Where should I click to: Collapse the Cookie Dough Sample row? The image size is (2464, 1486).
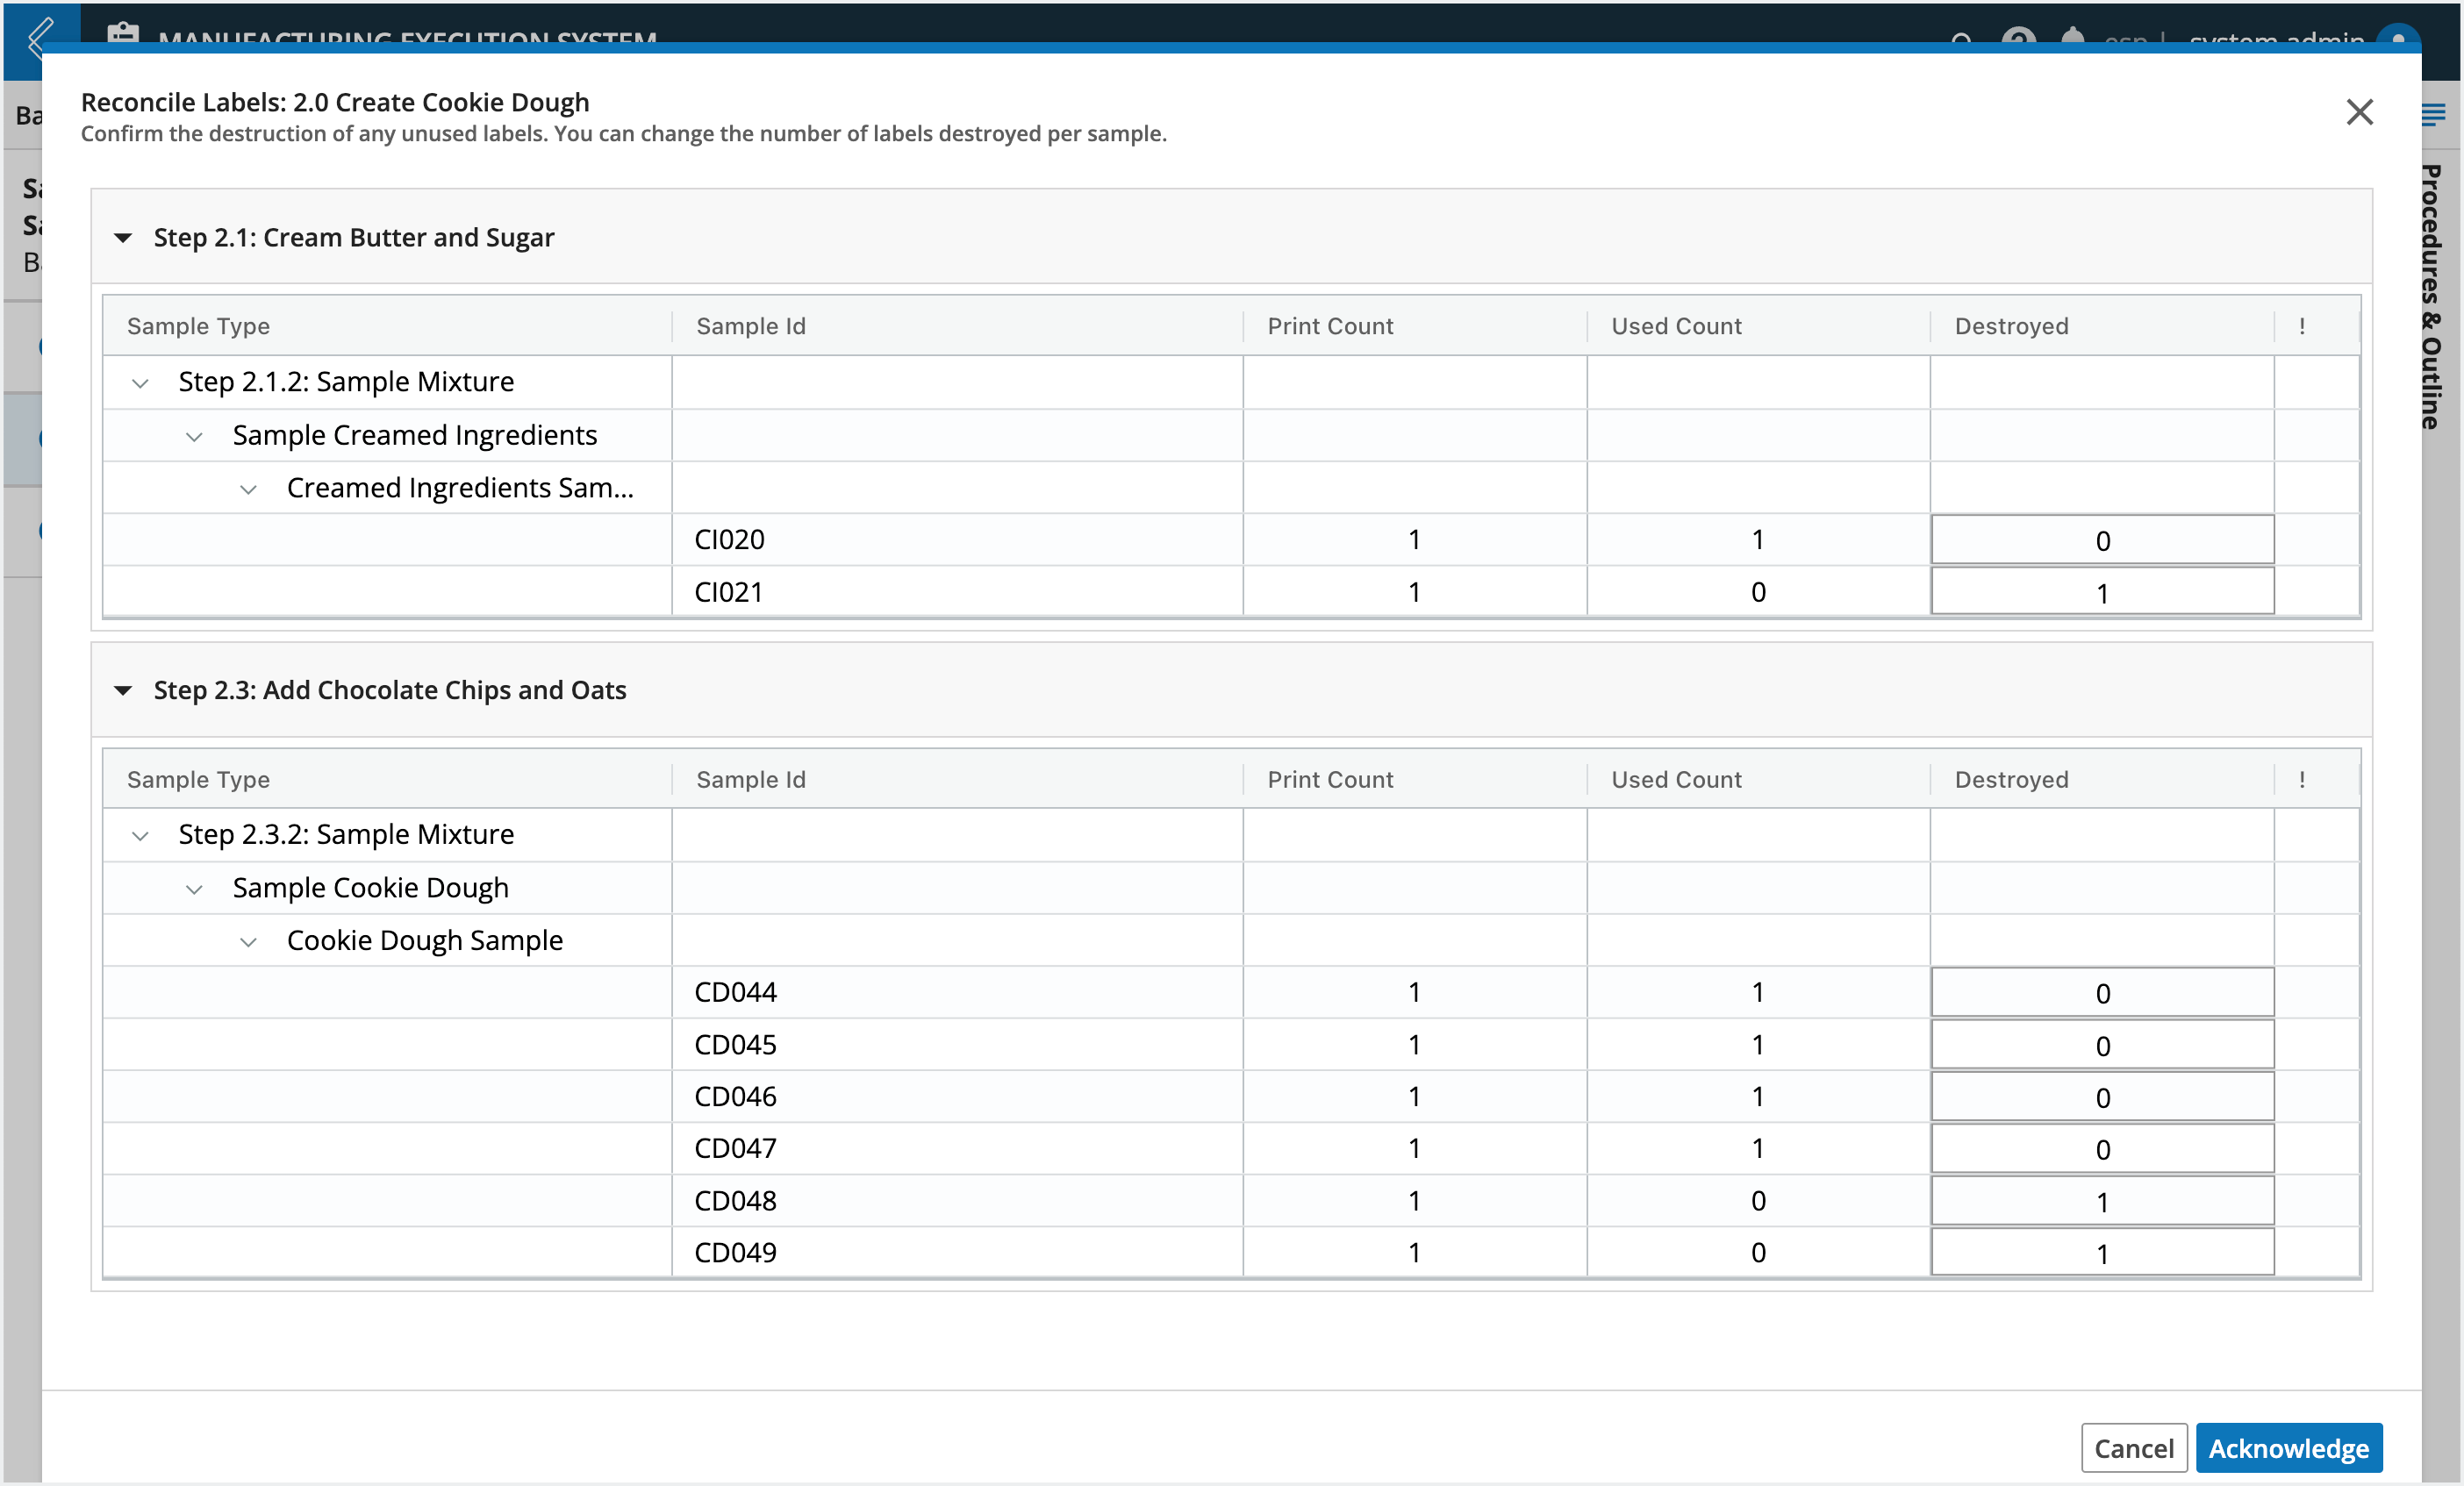pyautogui.click(x=248, y=942)
